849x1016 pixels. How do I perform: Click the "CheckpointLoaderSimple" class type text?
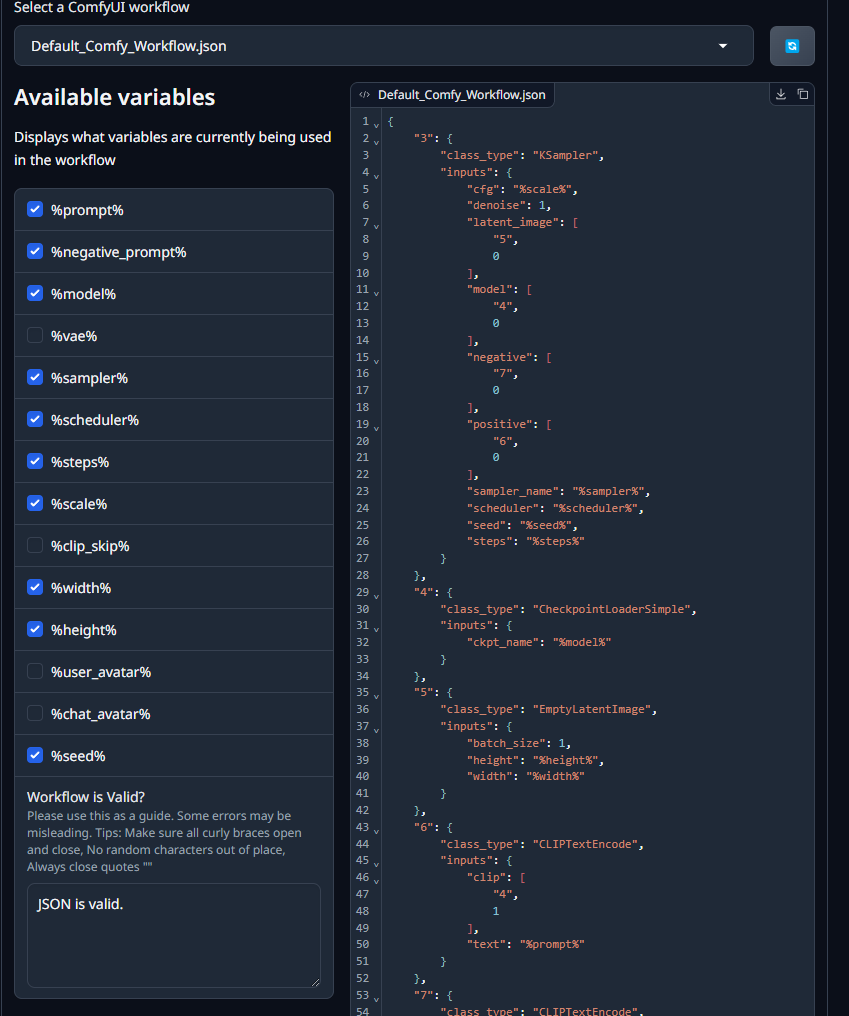pos(611,609)
